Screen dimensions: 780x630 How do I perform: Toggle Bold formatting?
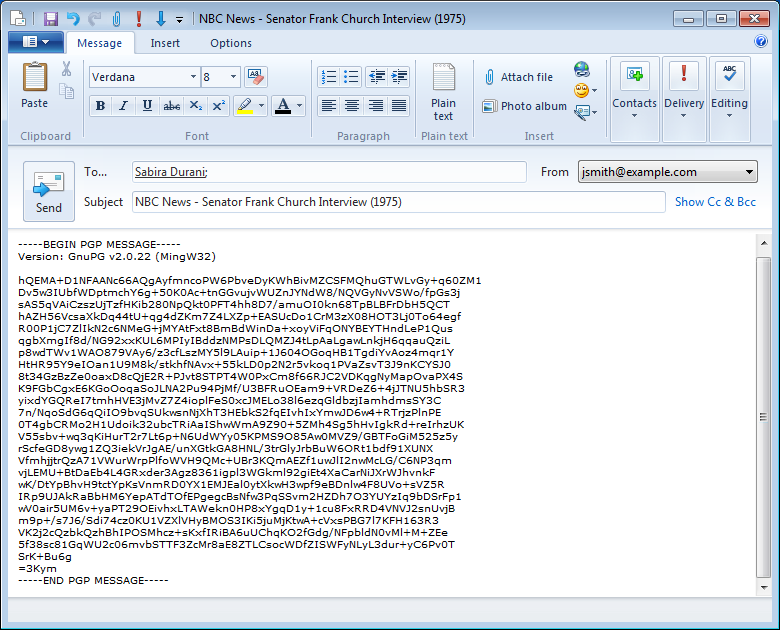pyautogui.click(x=100, y=105)
